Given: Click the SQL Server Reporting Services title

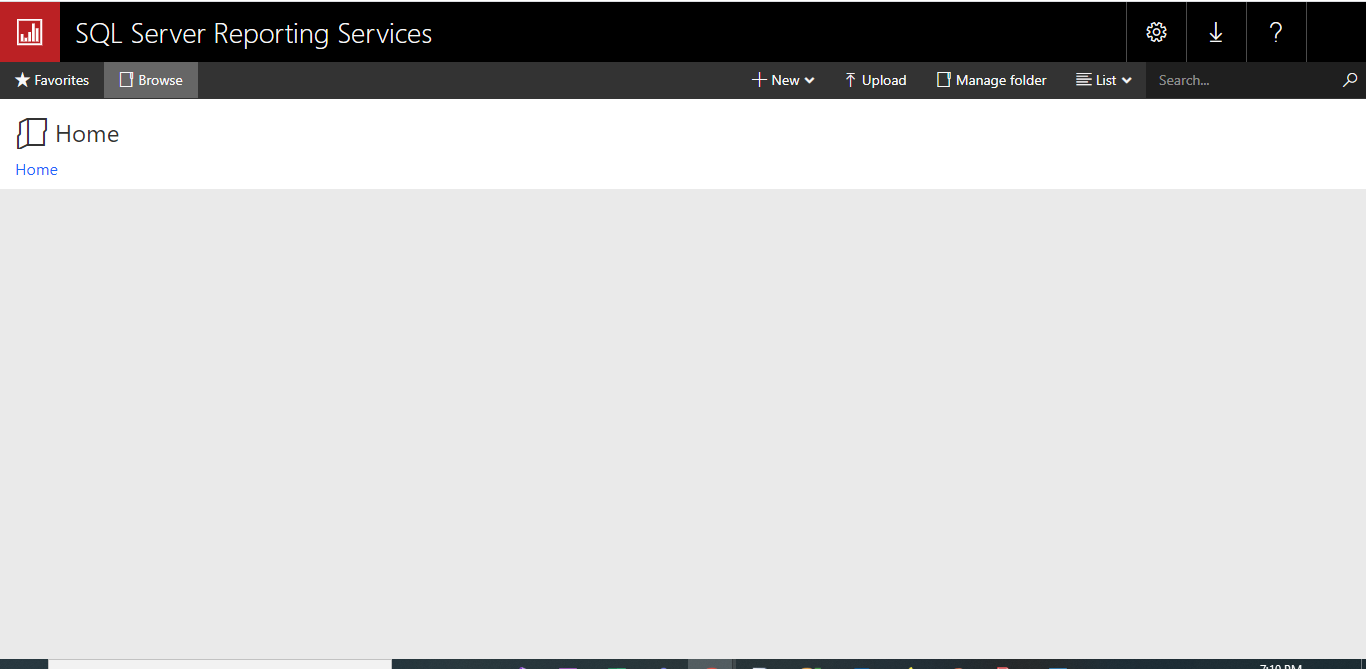Looking at the screenshot, I should tap(254, 33).
